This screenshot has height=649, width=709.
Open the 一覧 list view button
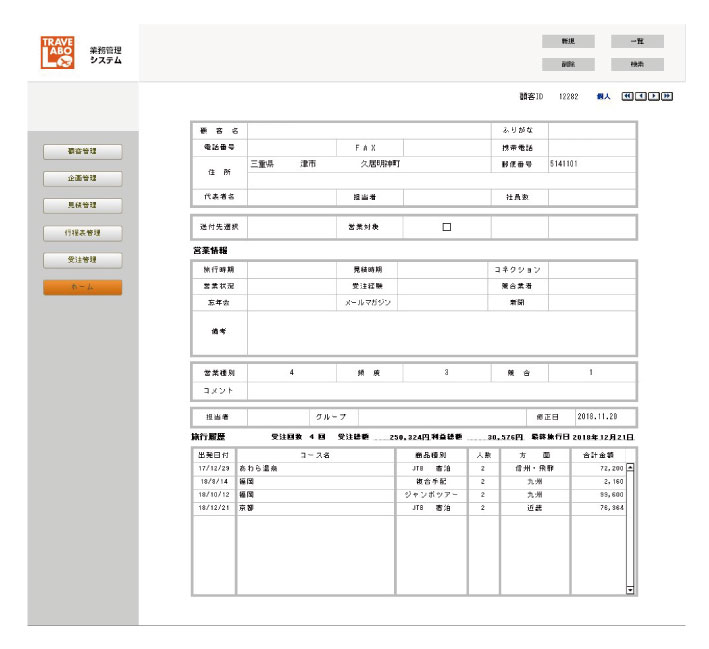pyautogui.click(x=637, y=42)
